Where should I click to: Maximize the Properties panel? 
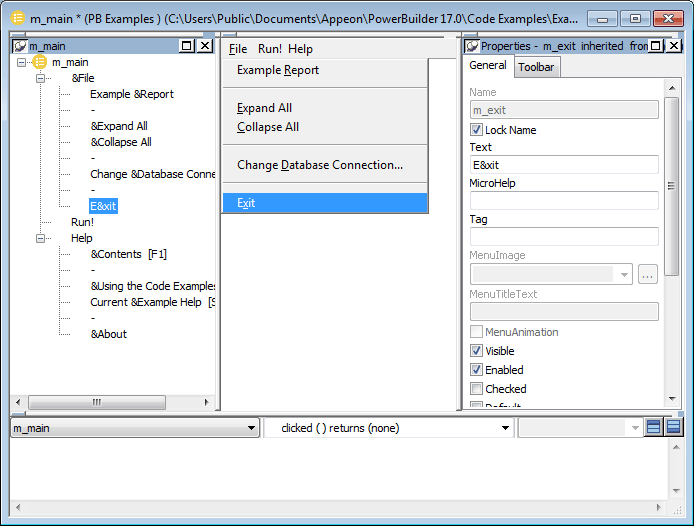point(656,46)
